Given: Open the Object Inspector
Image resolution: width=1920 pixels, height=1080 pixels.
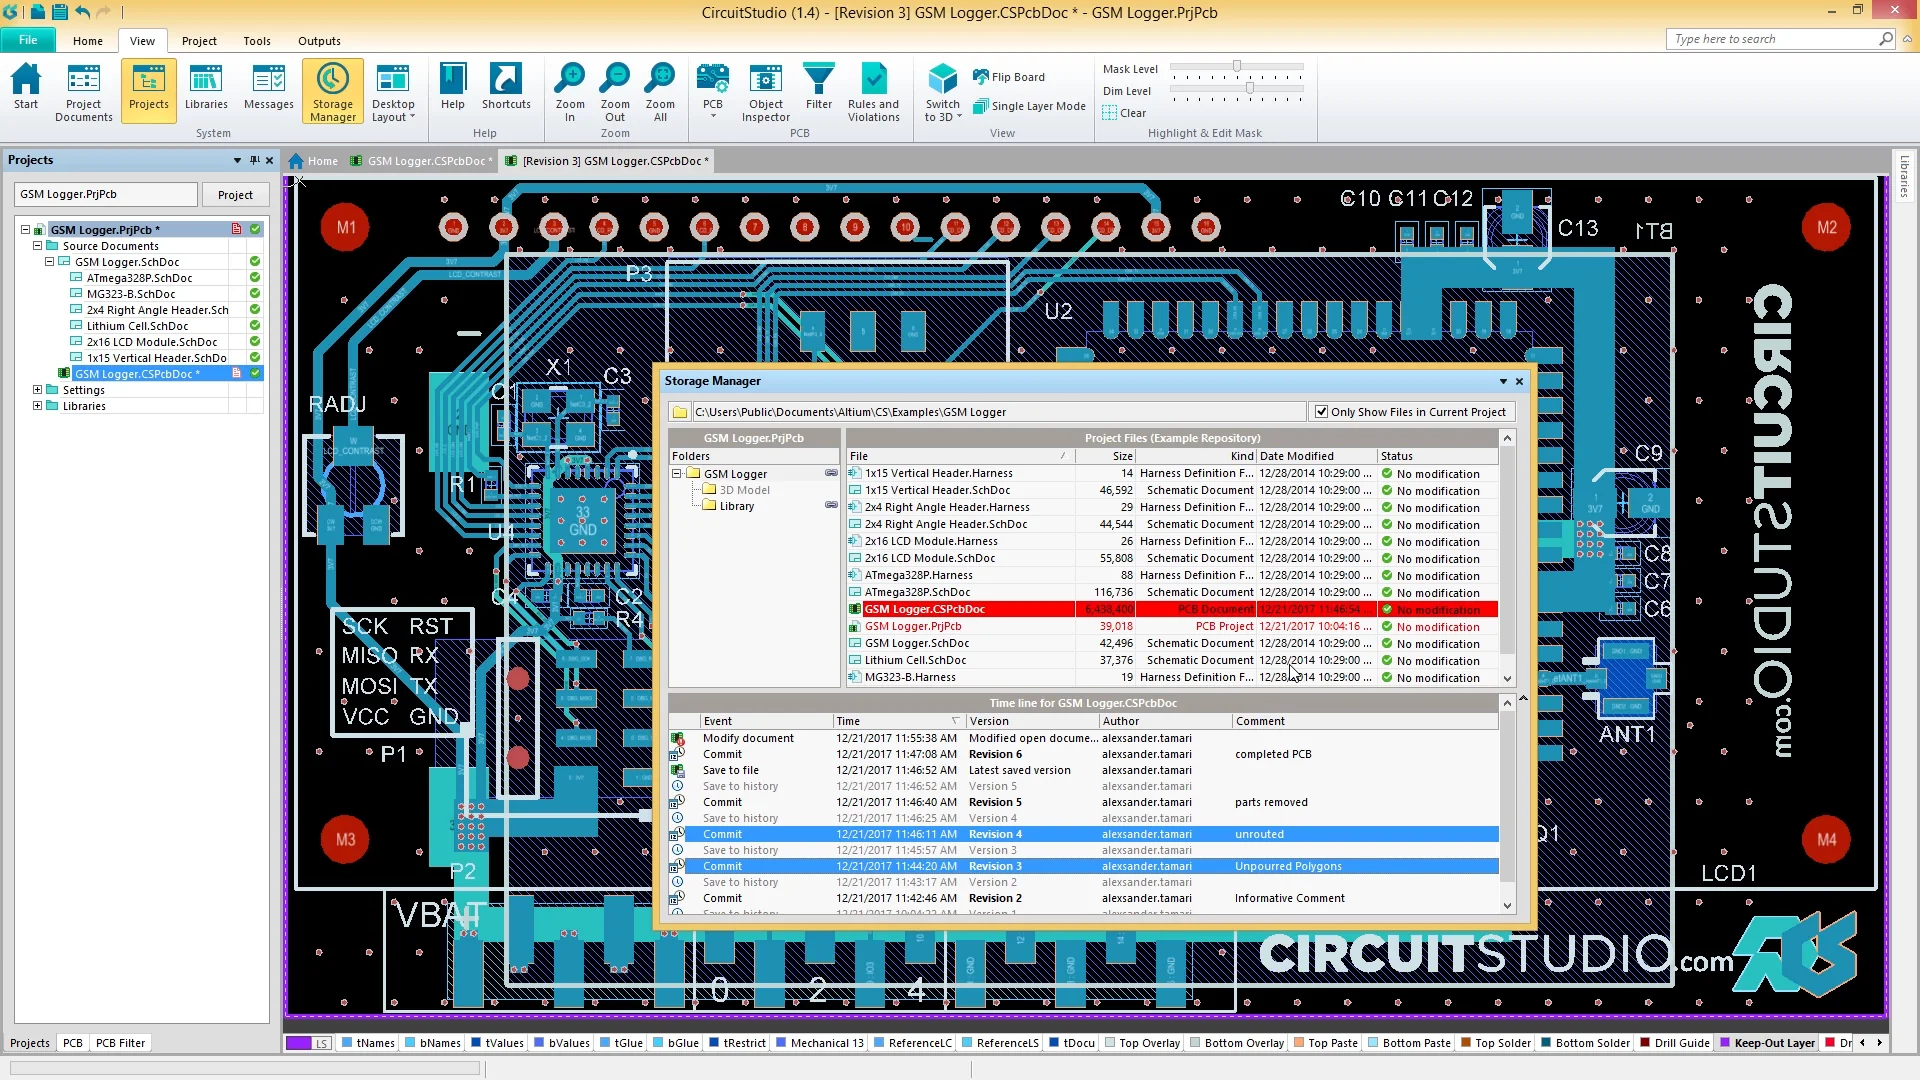Looking at the screenshot, I should (x=765, y=91).
